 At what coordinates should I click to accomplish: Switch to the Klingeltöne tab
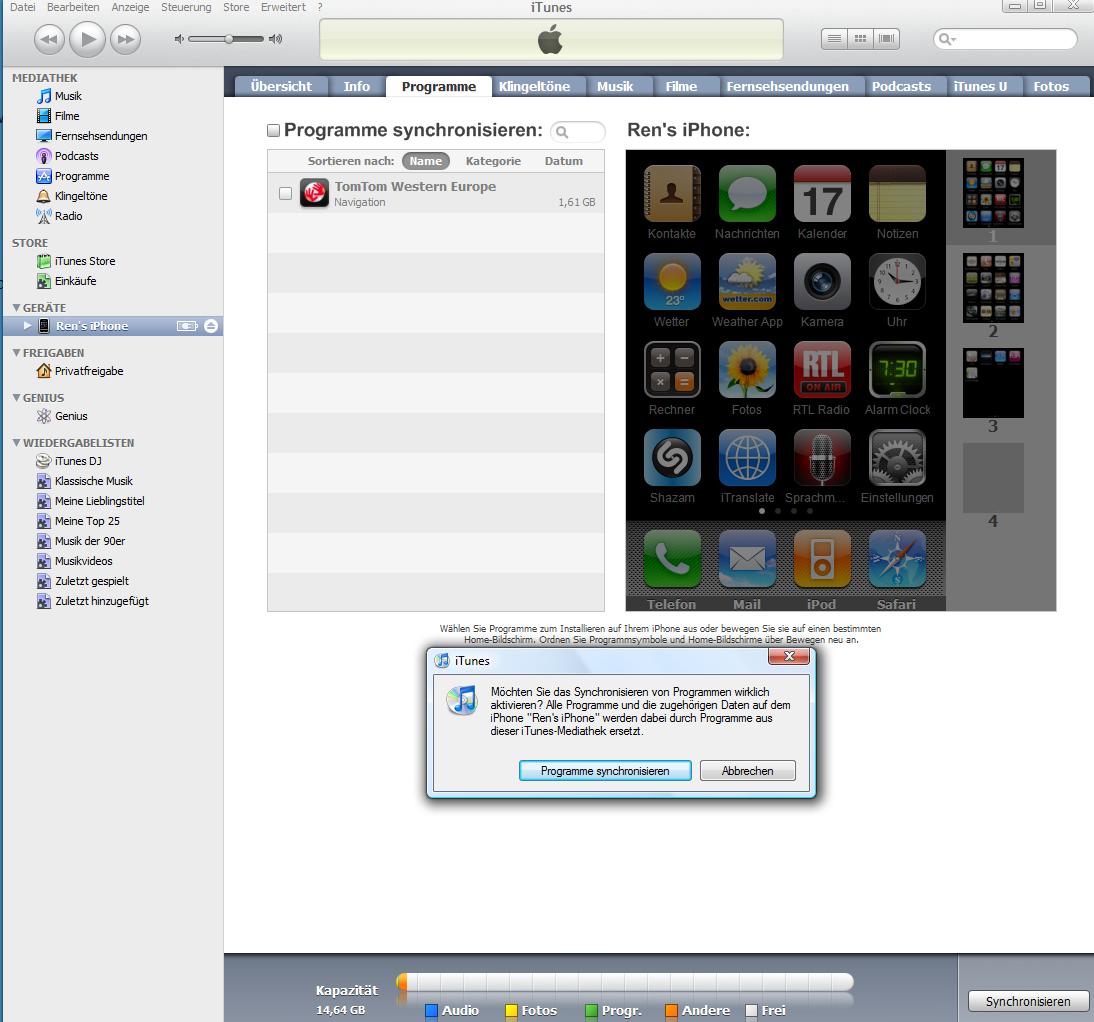534,86
